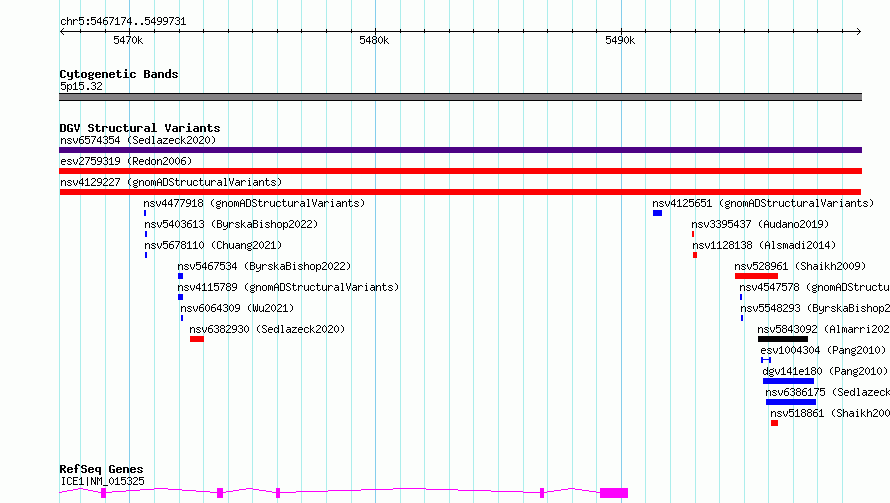Click the 5480k ruler position

374,40
